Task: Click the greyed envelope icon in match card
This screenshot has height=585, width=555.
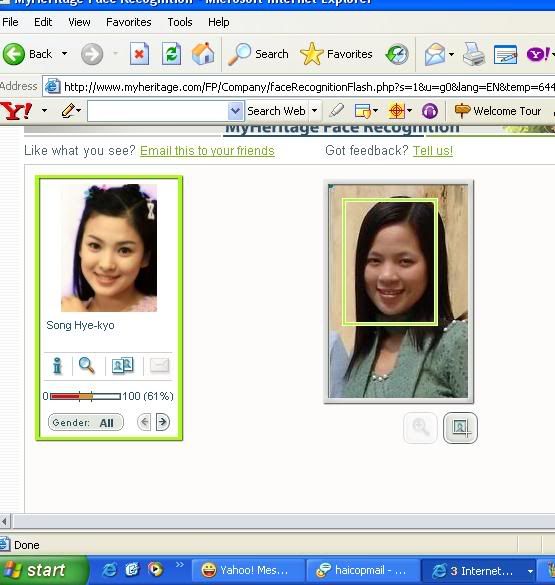Action: (159, 366)
